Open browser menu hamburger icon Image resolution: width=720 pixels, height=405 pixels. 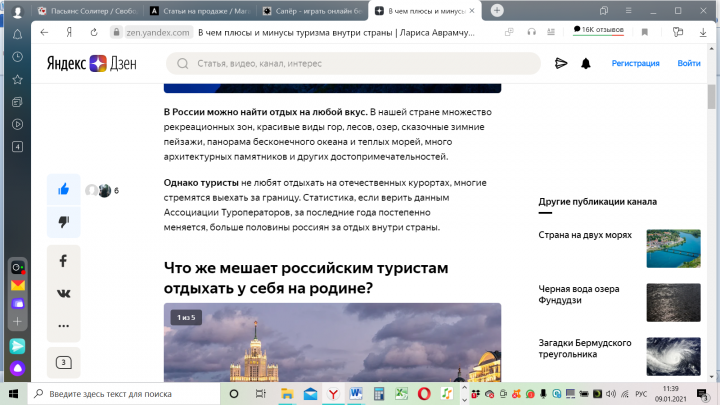click(628, 11)
